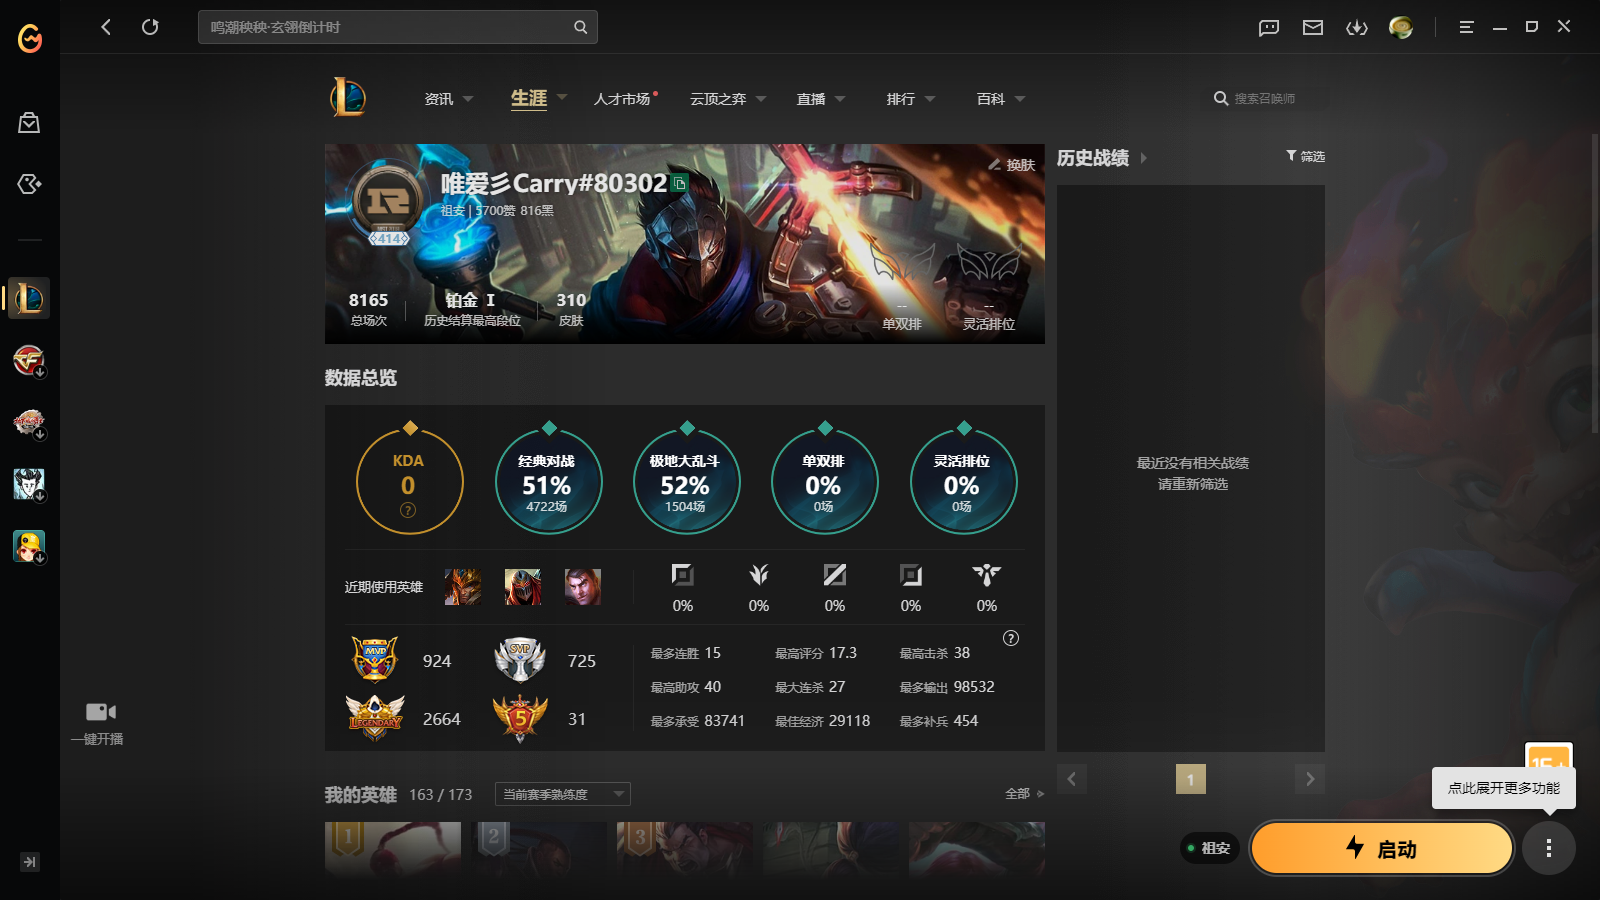
Task: Open the download manager icon
Action: click(1357, 28)
